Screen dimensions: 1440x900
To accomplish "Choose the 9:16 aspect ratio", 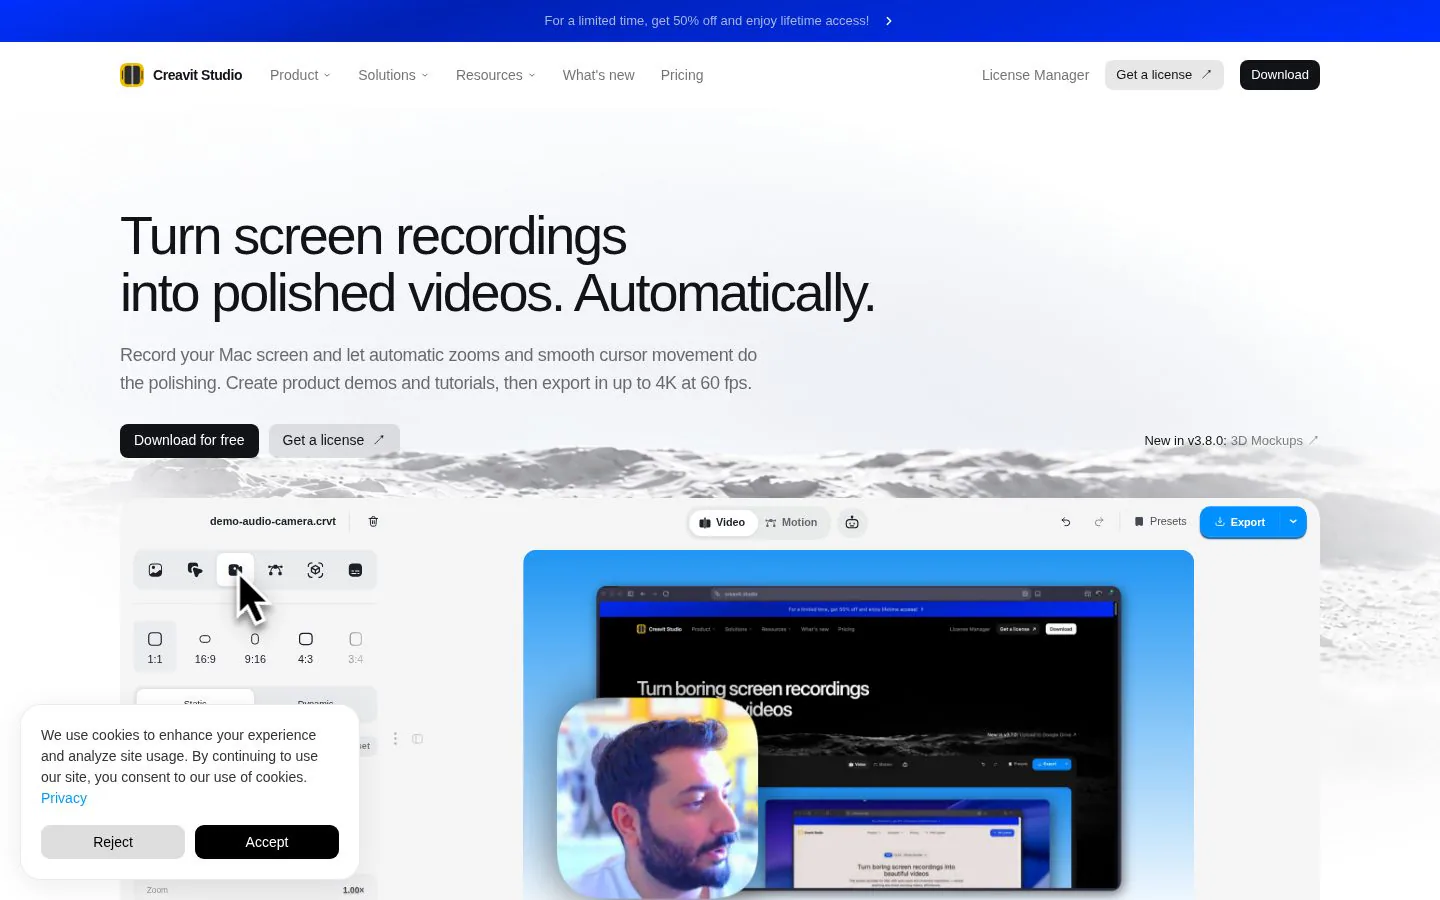I will [x=255, y=647].
